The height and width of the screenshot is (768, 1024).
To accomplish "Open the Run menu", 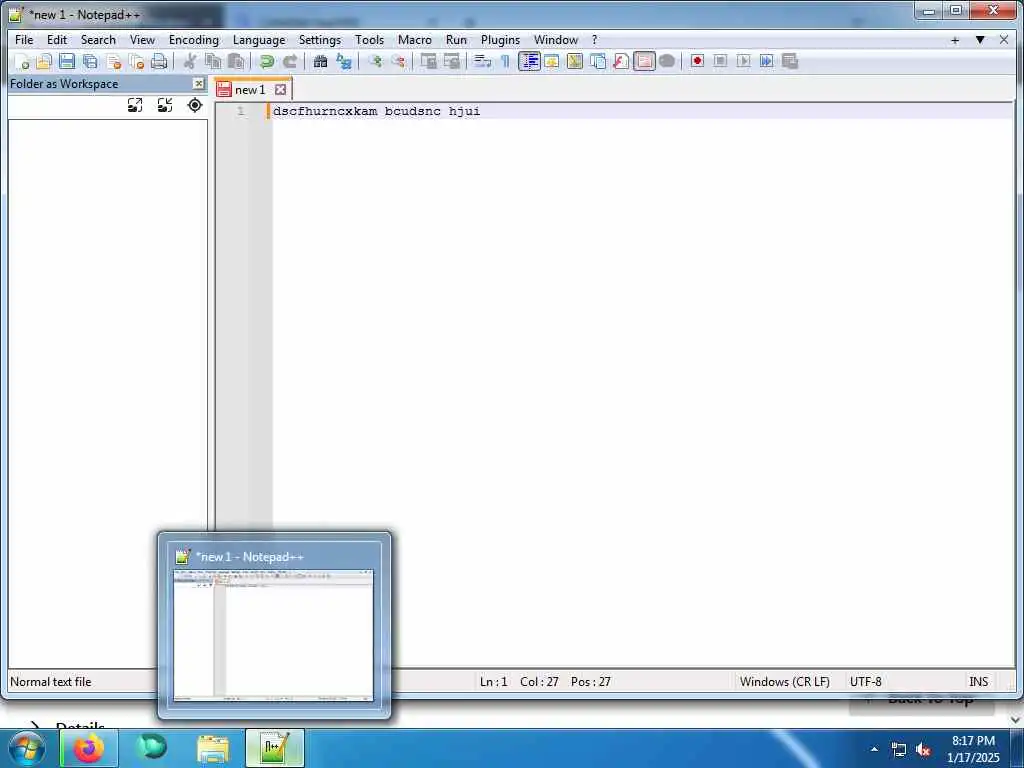I will click(x=456, y=40).
